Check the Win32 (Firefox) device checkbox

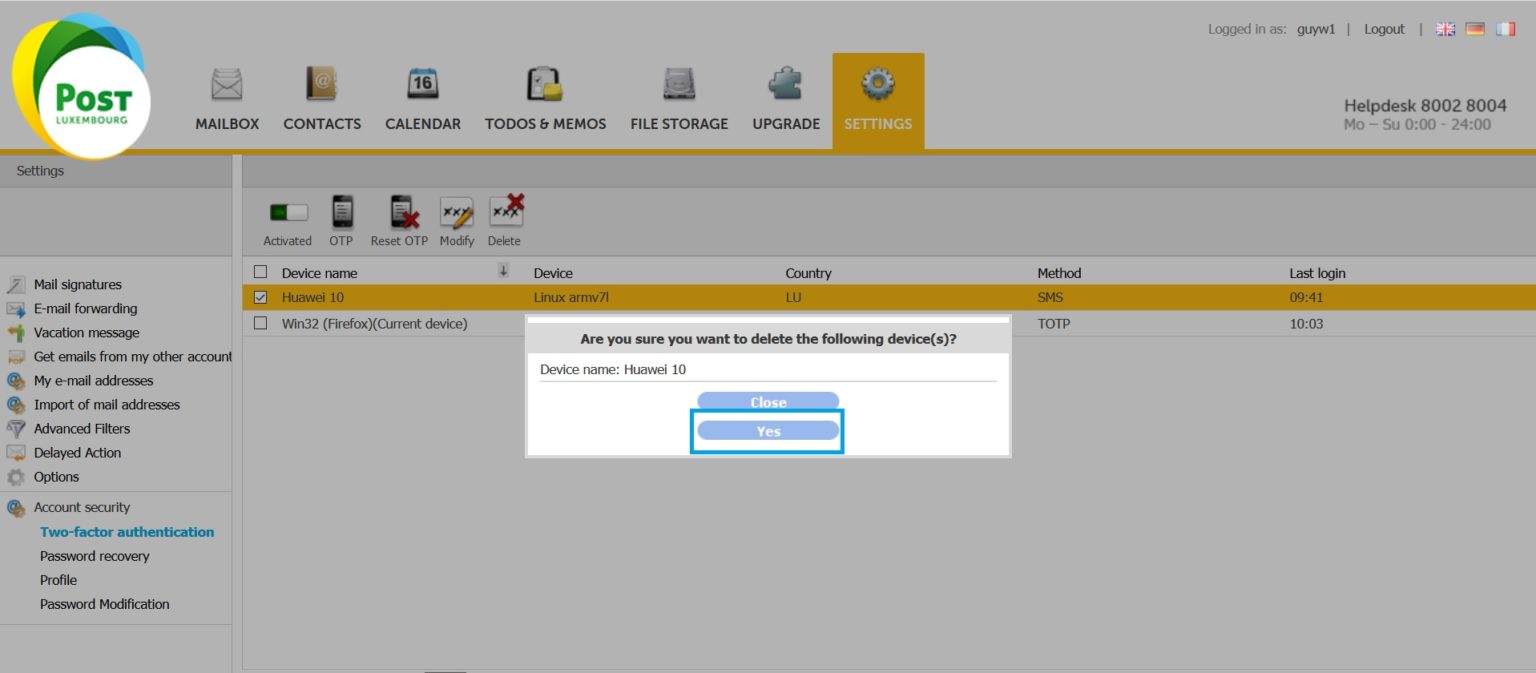pyautogui.click(x=261, y=323)
